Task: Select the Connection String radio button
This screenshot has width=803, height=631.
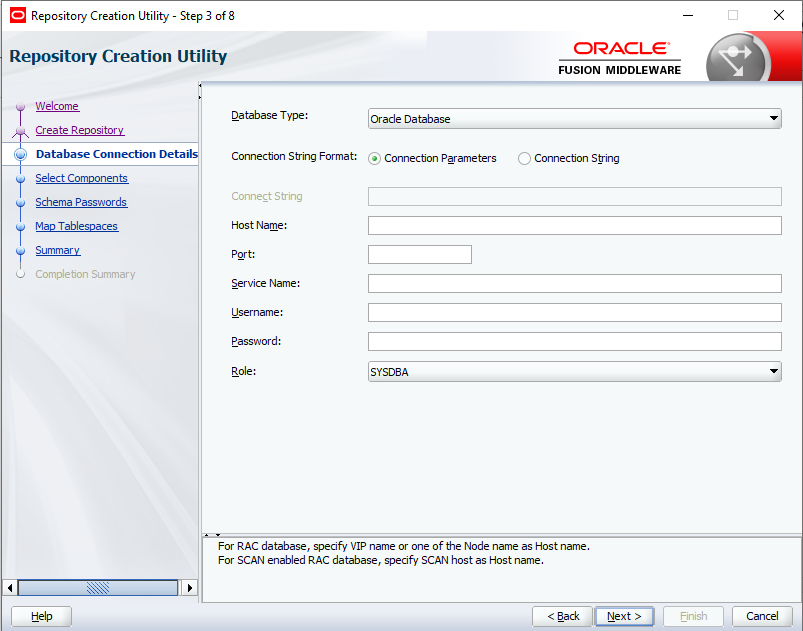Action: [522, 158]
